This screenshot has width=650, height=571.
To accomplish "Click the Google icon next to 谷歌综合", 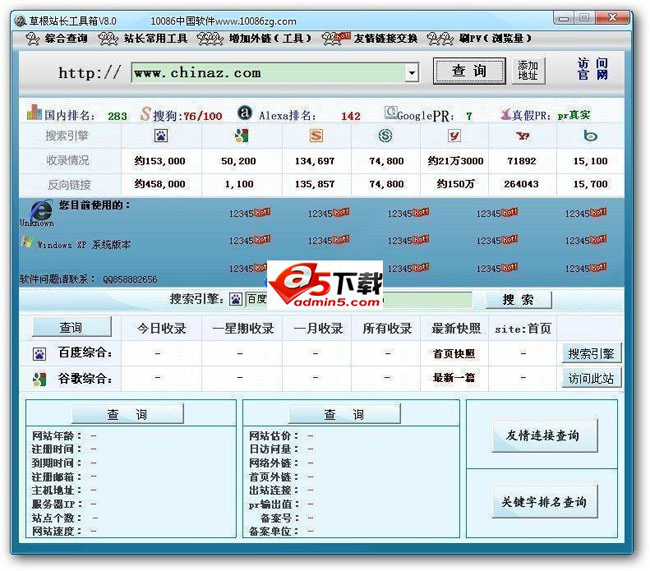I will 39,379.
